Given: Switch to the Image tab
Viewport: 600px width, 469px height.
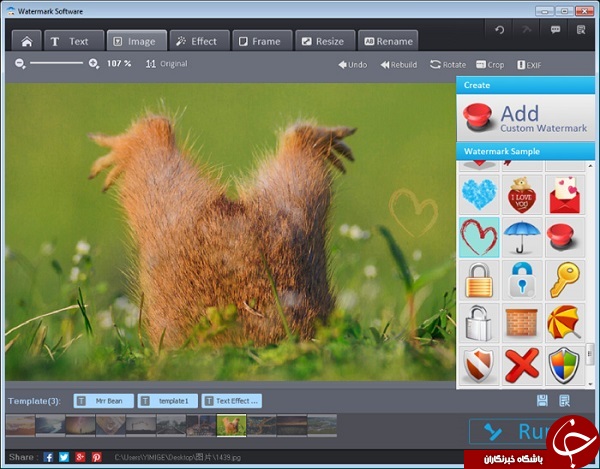Looking at the screenshot, I should tap(137, 41).
